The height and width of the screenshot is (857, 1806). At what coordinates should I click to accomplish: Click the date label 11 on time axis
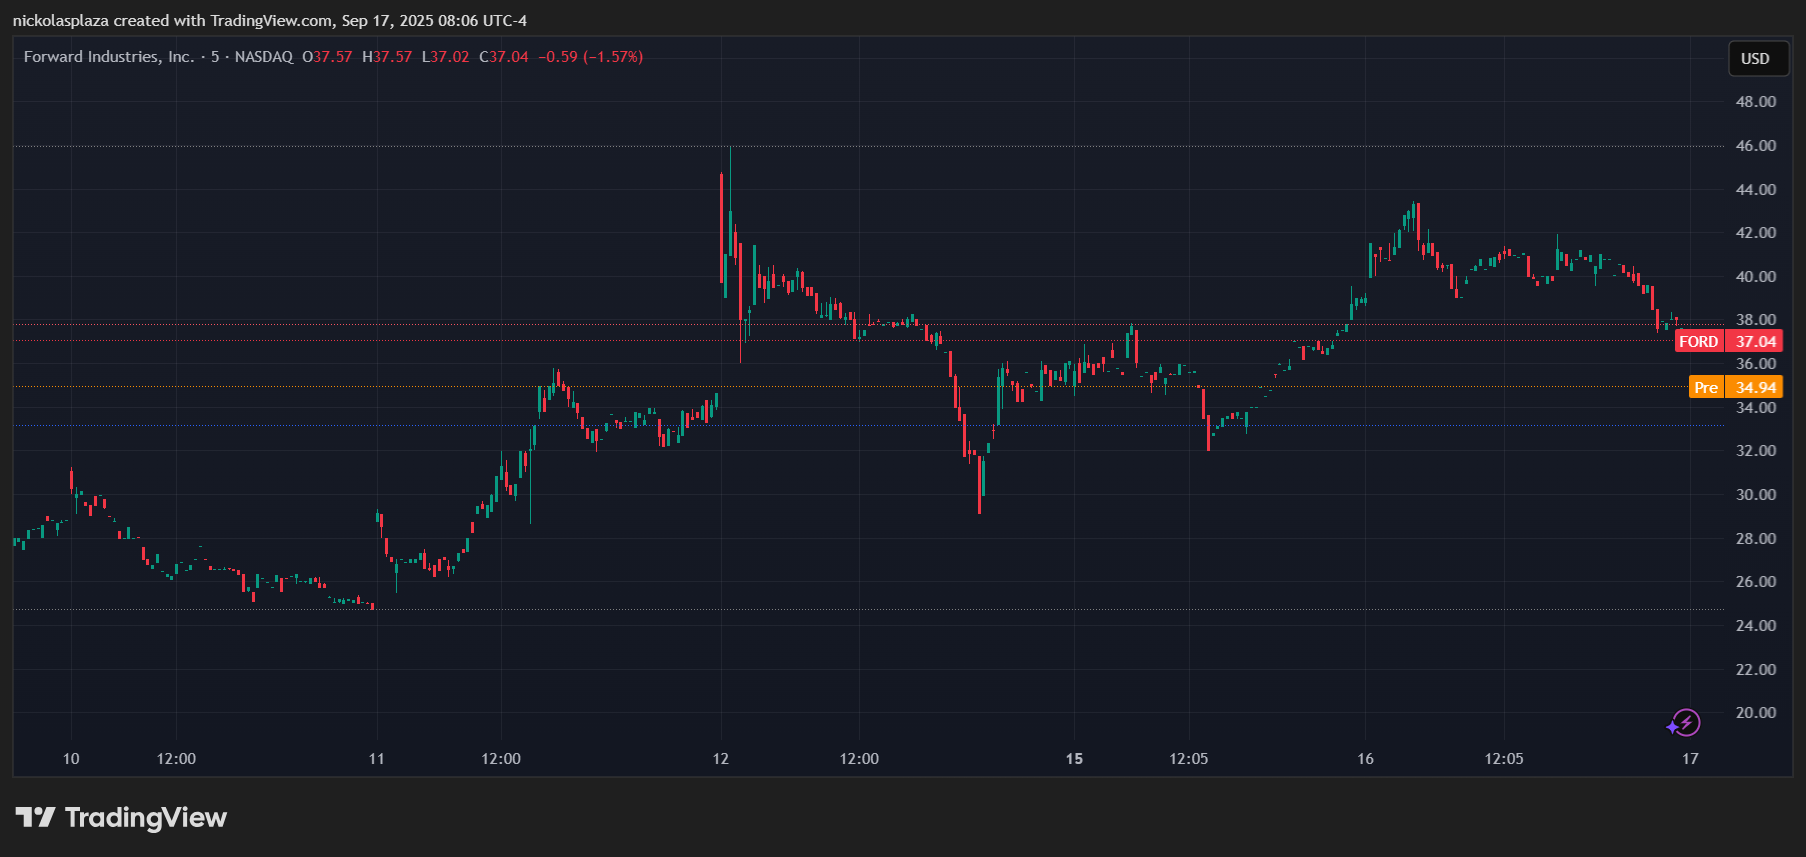tap(376, 759)
